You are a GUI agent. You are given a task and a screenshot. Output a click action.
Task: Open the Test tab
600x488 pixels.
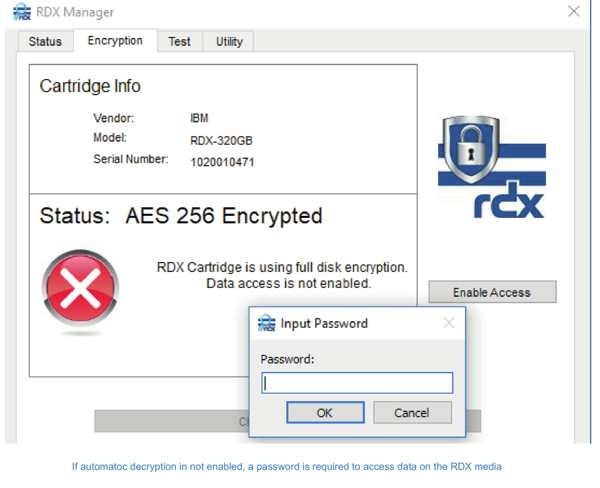[x=179, y=41]
